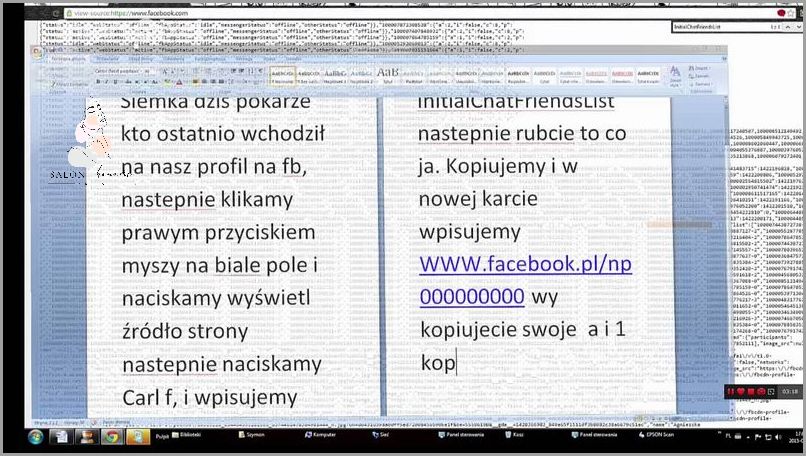Open Komputer from the taskbar toolbar
806x456 pixels.
click(320, 434)
